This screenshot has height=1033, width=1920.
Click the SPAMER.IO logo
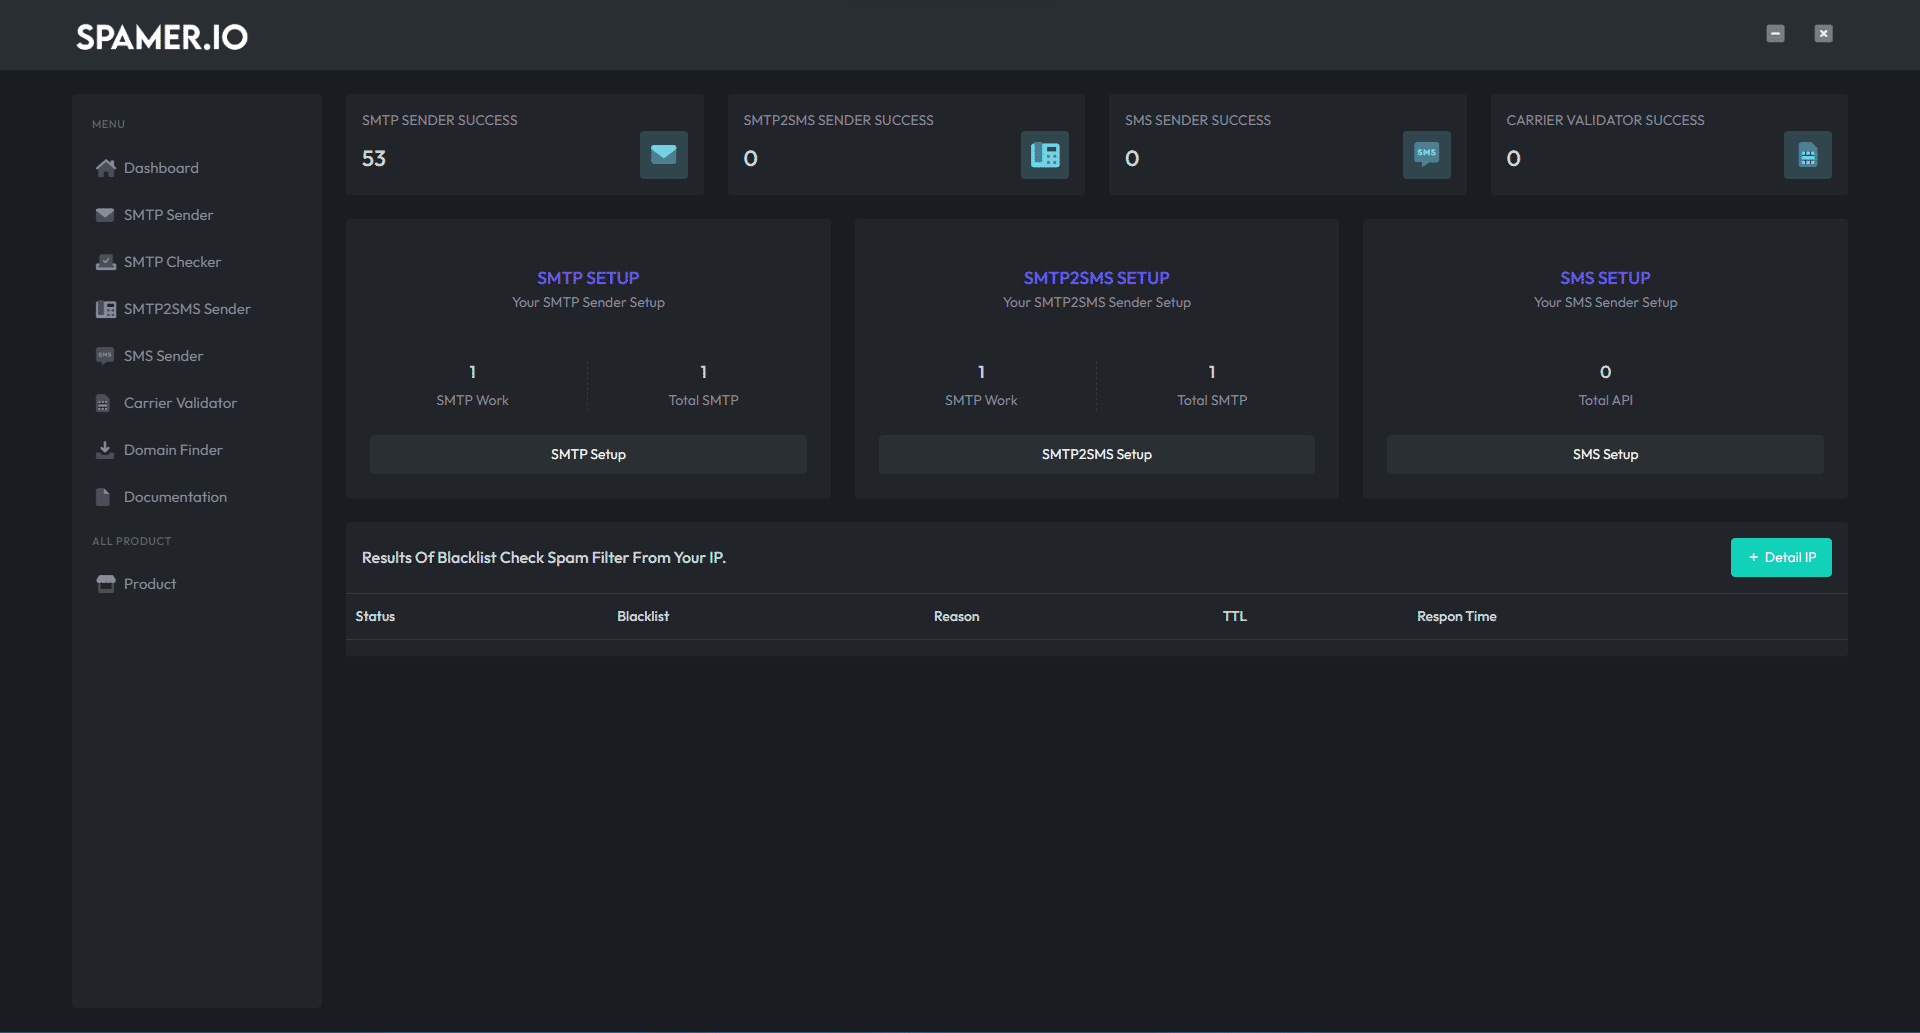click(x=162, y=37)
